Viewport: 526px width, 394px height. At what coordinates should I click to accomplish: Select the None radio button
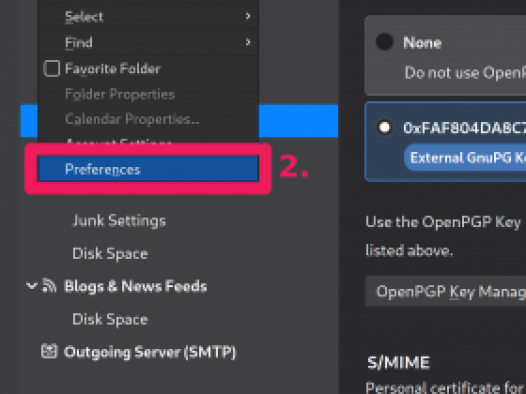coord(384,42)
